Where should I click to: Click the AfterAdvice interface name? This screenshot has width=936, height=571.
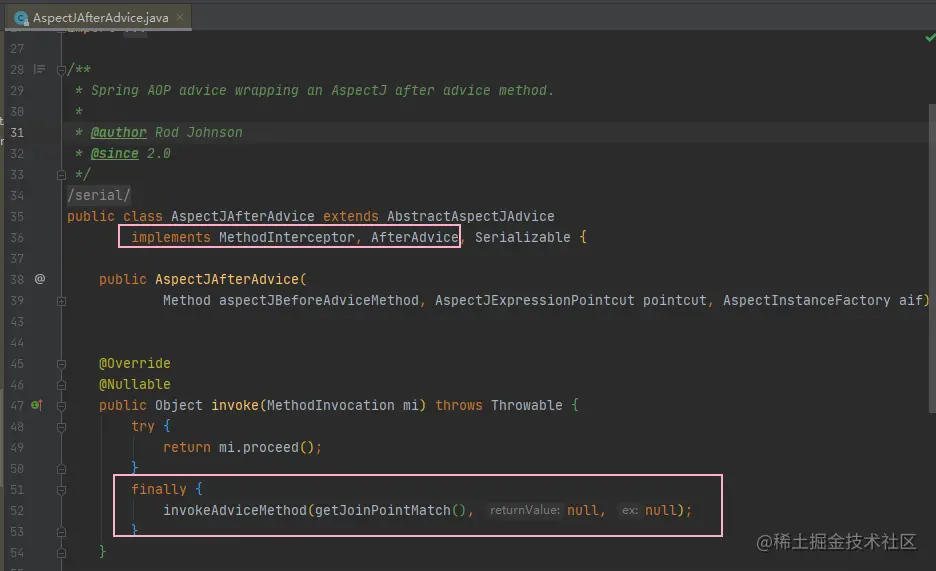click(x=414, y=237)
